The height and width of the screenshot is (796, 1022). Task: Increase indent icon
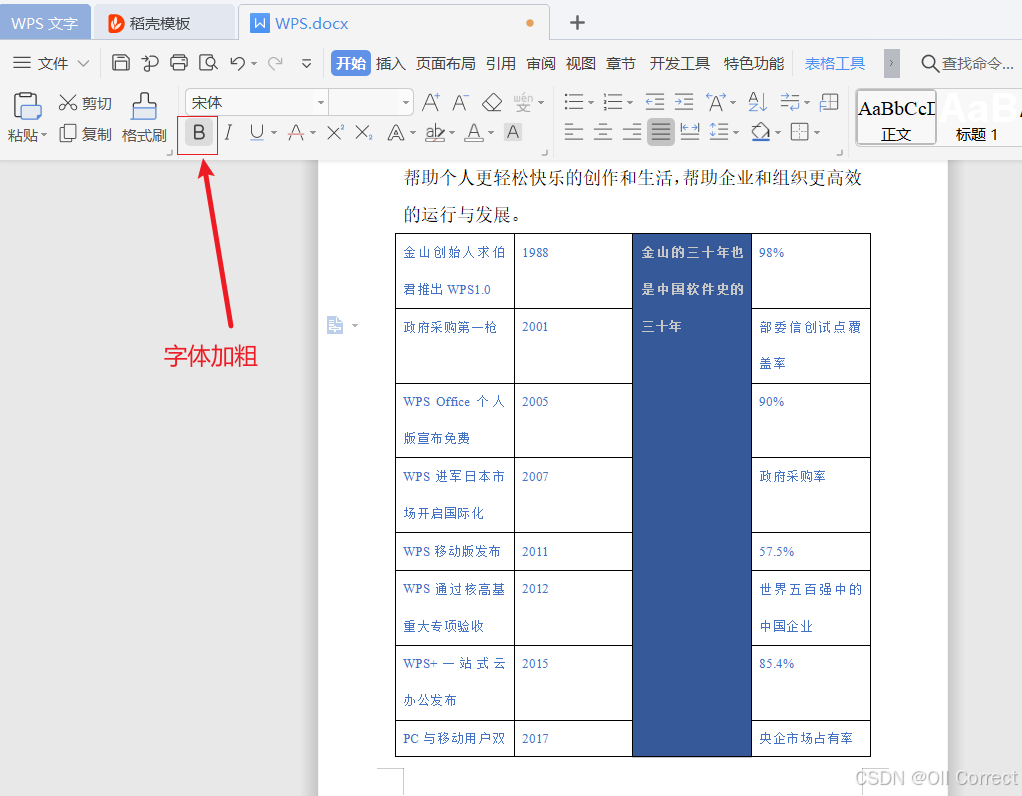[684, 102]
